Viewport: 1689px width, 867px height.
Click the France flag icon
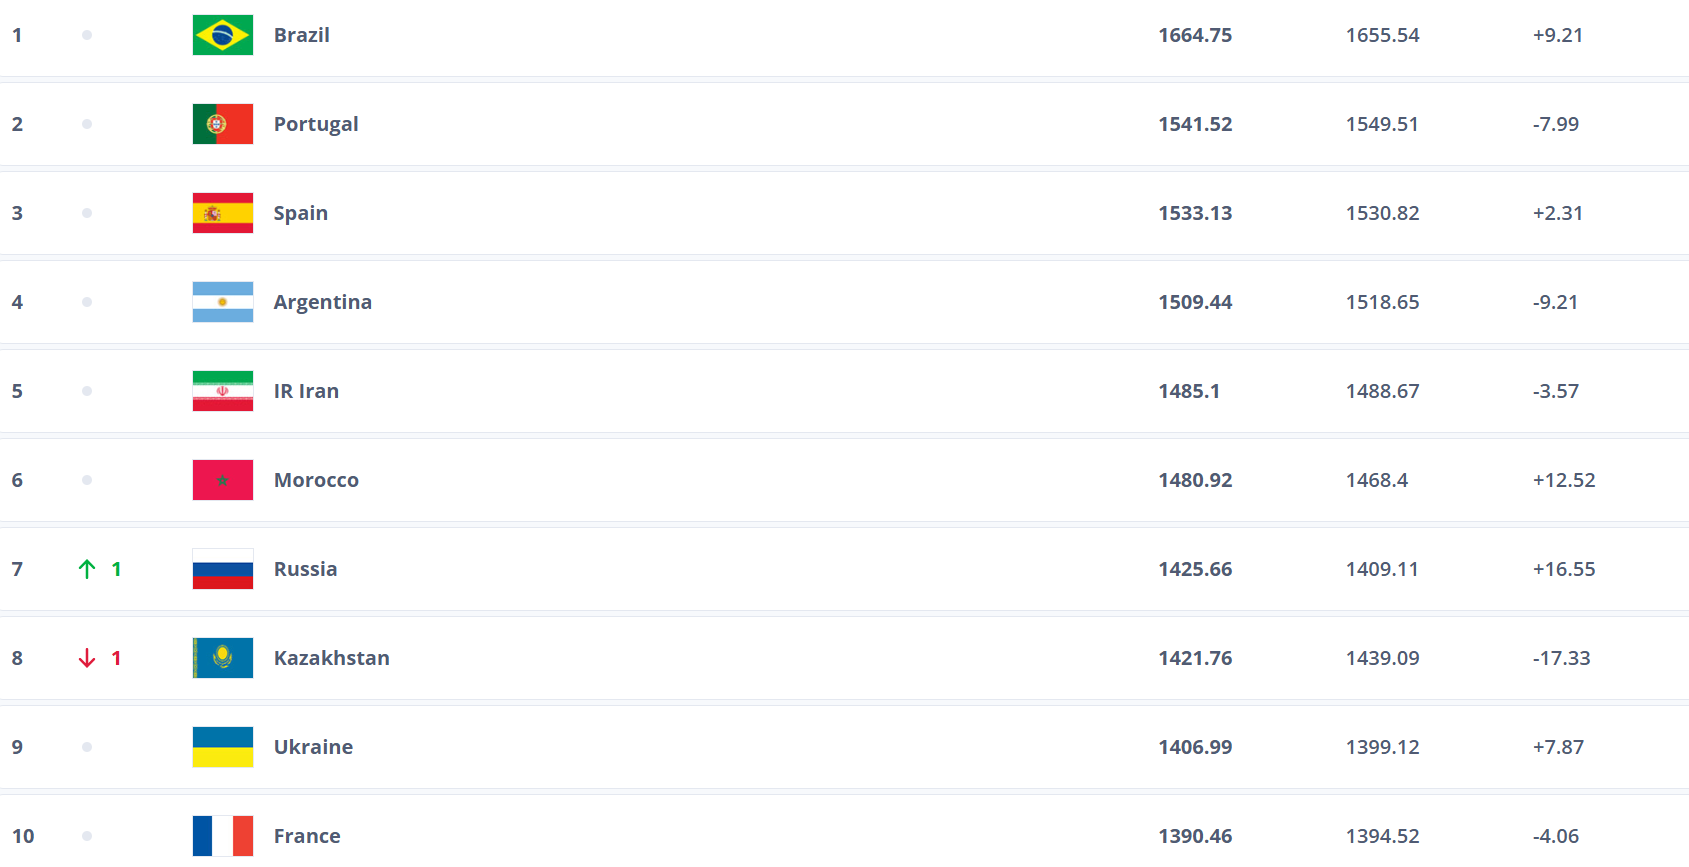(222, 836)
